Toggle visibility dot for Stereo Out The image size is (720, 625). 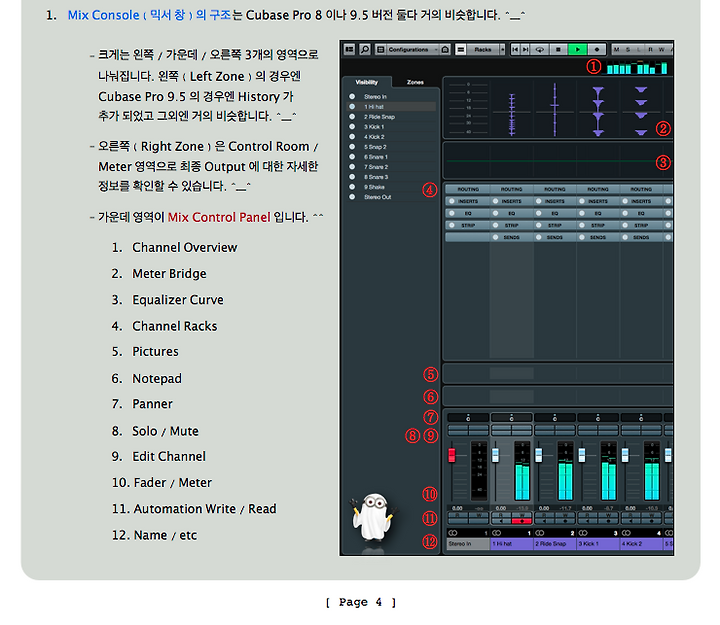click(x=352, y=197)
